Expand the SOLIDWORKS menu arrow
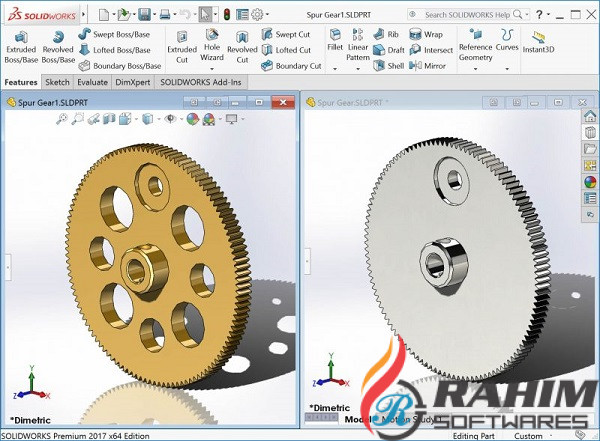 pos(83,15)
